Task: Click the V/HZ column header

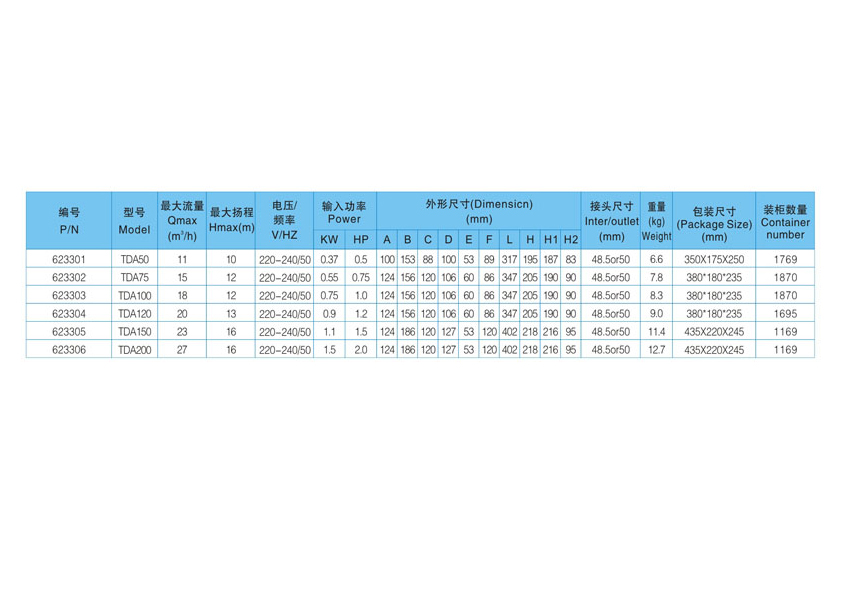Action: [284, 221]
